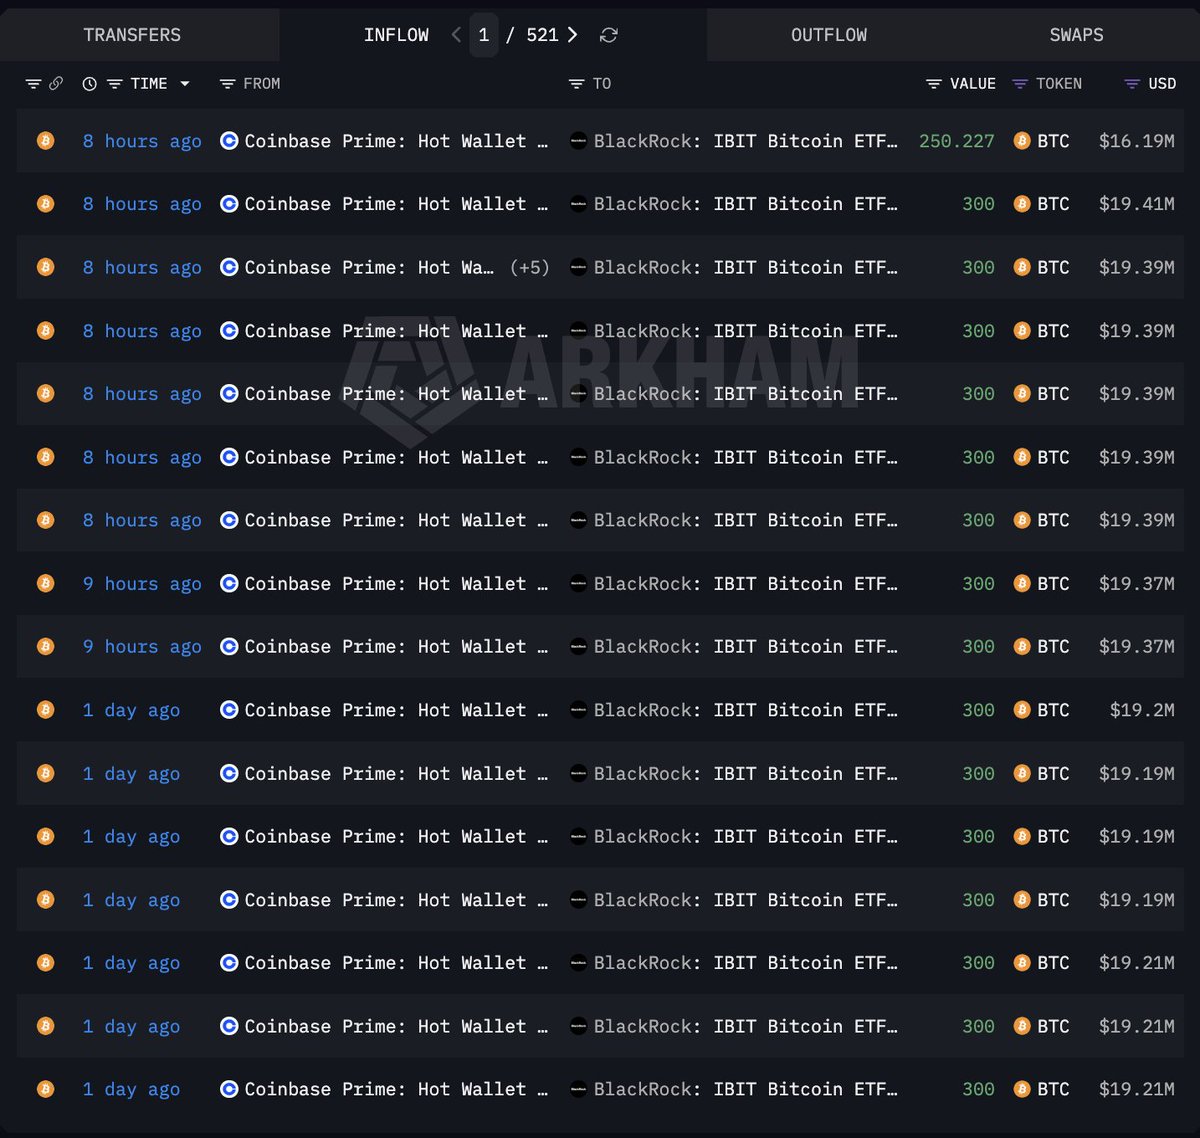This screenshot has width=1200, height=1138.
Task: Click the Coinbase logo in the $19.41M row
Action: point(229,204)
